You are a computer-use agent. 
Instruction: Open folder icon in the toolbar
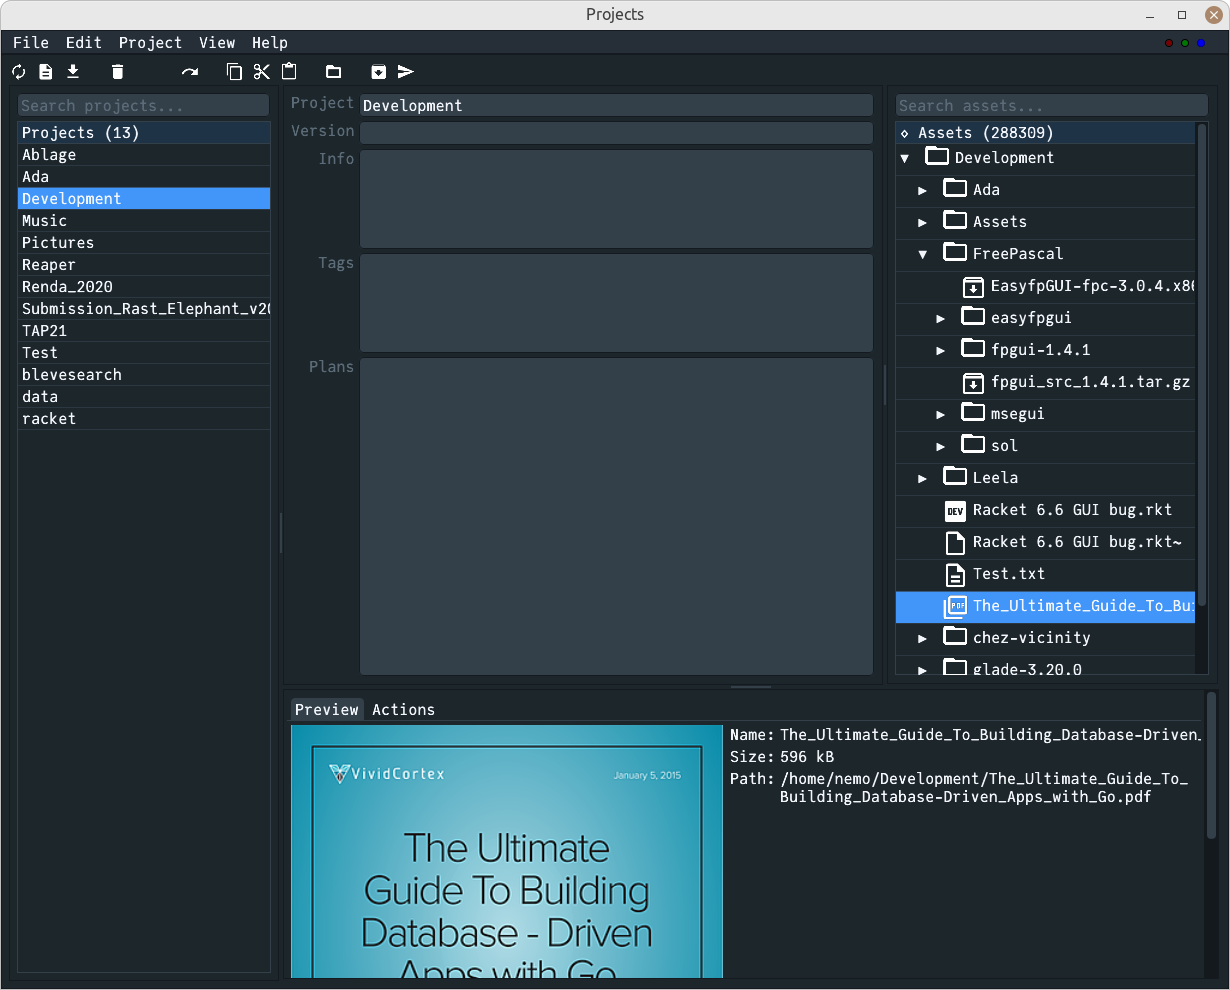point(333,71)
